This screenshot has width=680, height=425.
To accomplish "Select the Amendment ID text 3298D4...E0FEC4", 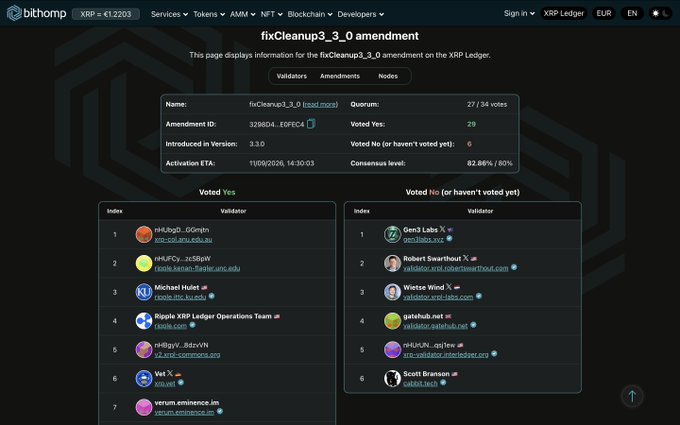I will pyautogui.click(x=277, y=124).
